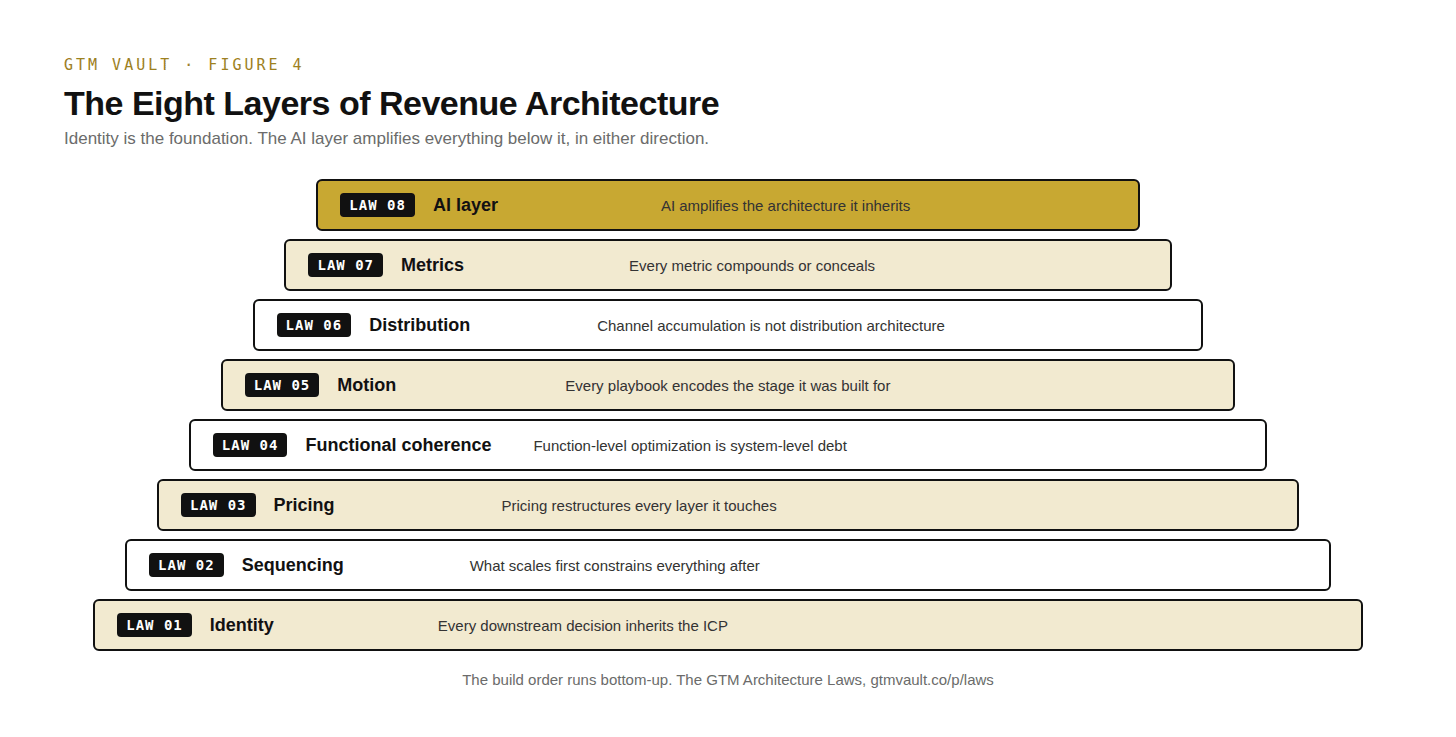Select the 'Sequencing' heading
Screen dimensions: 1456x737
(x=292, y=565)
